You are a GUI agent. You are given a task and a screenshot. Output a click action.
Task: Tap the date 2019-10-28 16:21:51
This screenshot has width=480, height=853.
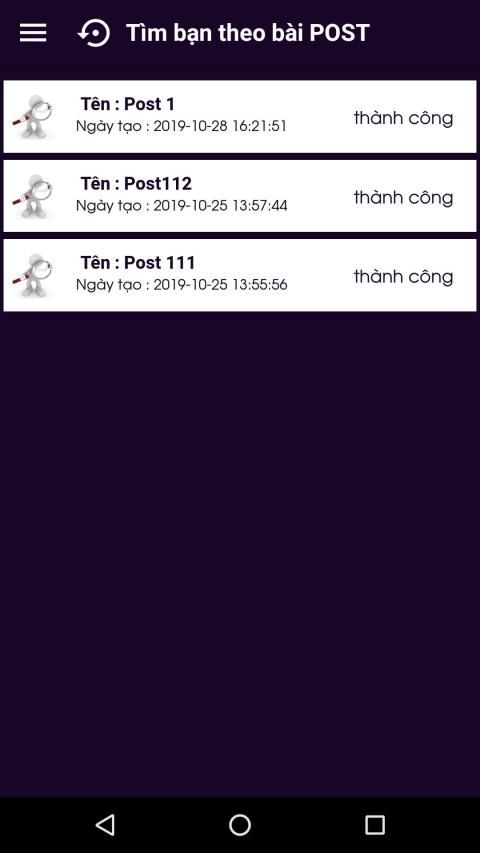pos(220,126)
